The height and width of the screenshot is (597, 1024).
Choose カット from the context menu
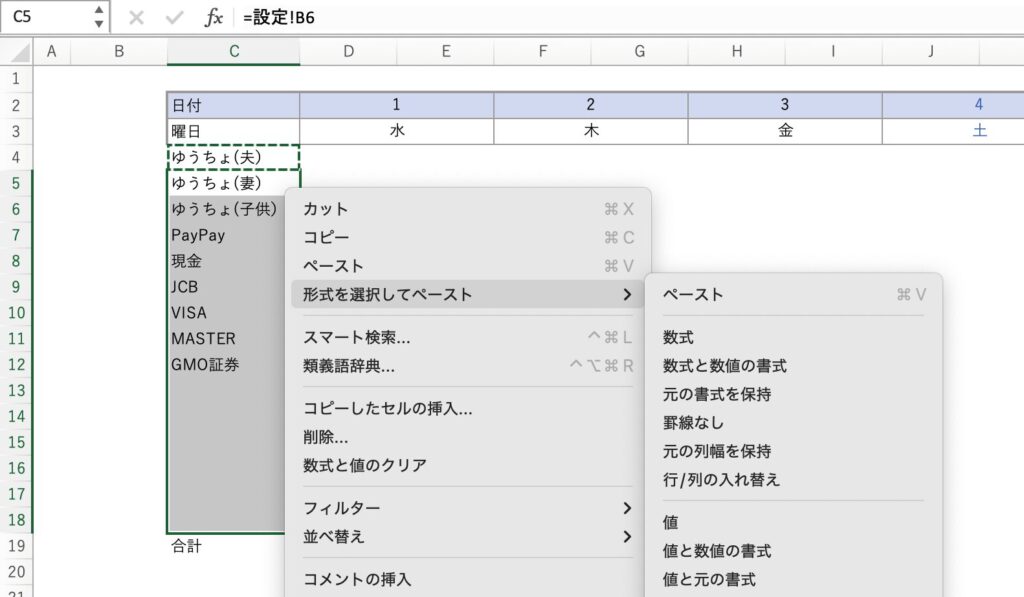pos(326,209)
